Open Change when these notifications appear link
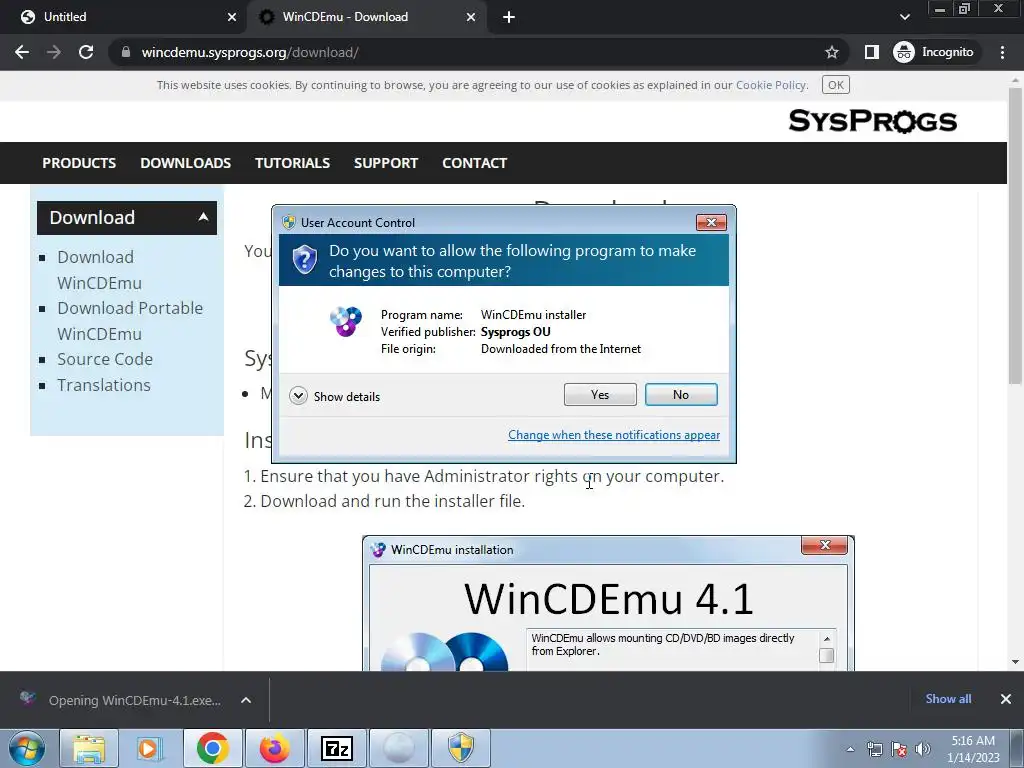Image resolution: width=1024 pixels, height=768 pixels. click(x=614, y=435)
